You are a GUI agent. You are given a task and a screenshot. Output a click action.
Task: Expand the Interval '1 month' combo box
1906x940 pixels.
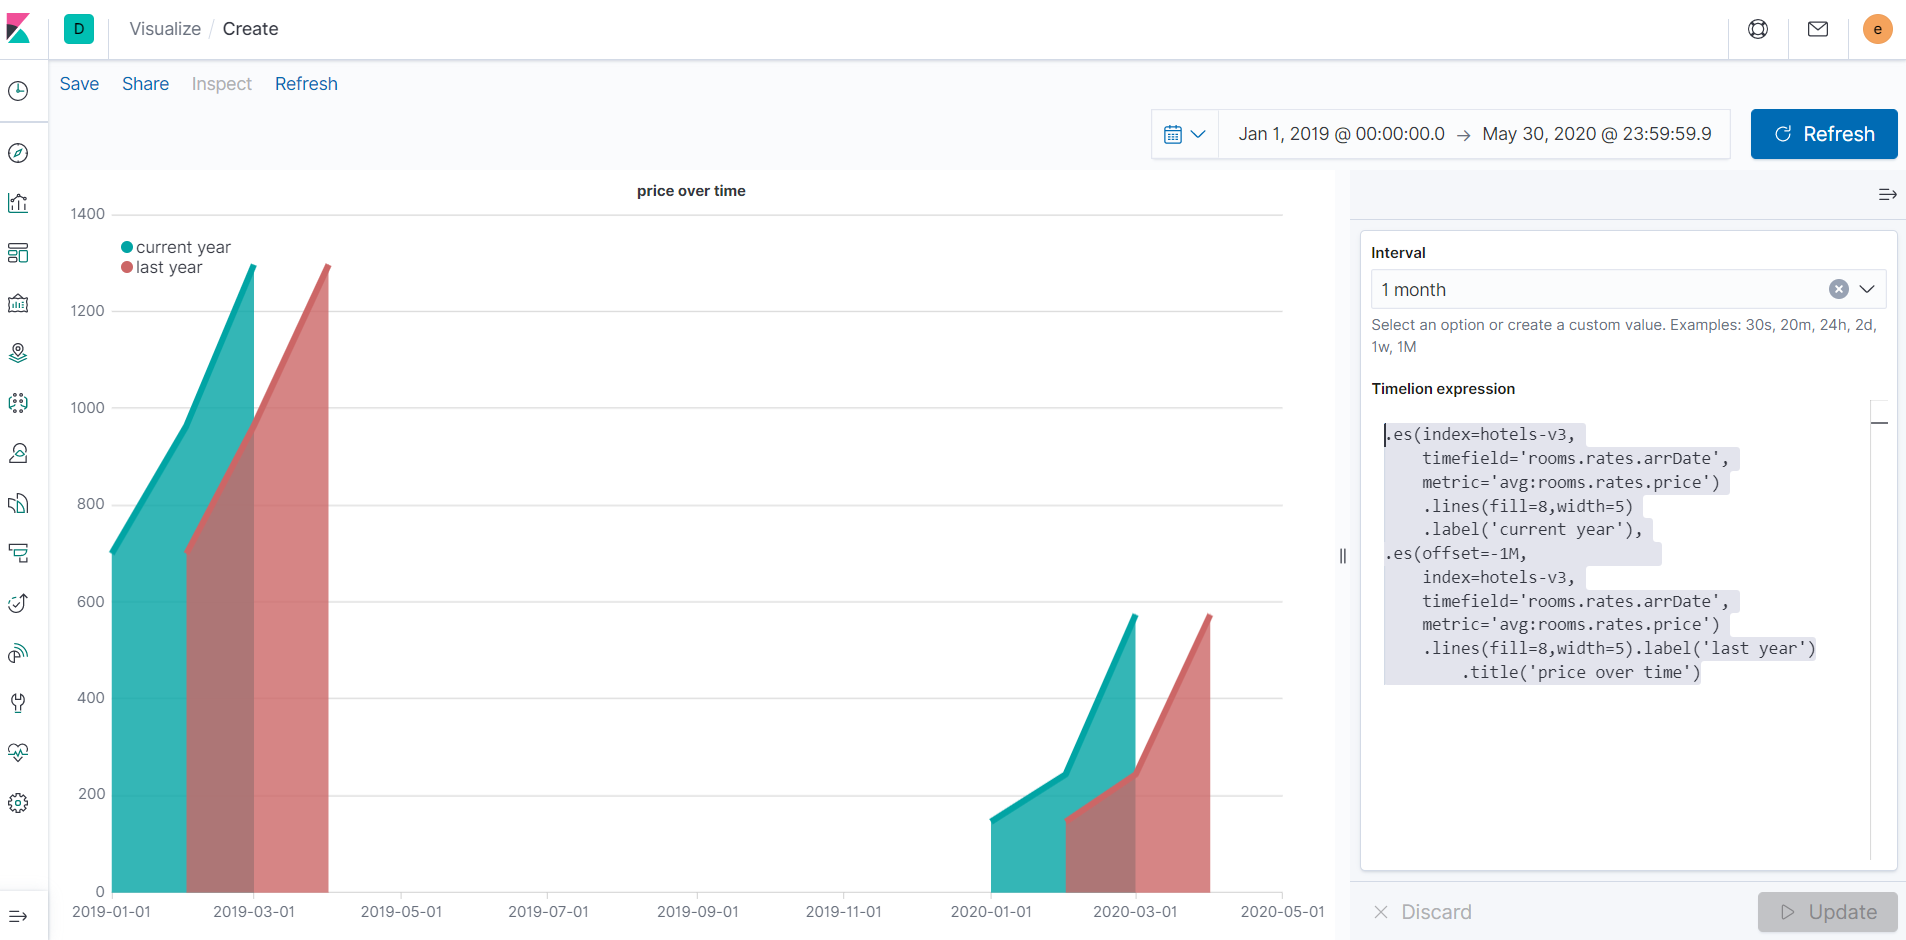[x=1628, y=289]
